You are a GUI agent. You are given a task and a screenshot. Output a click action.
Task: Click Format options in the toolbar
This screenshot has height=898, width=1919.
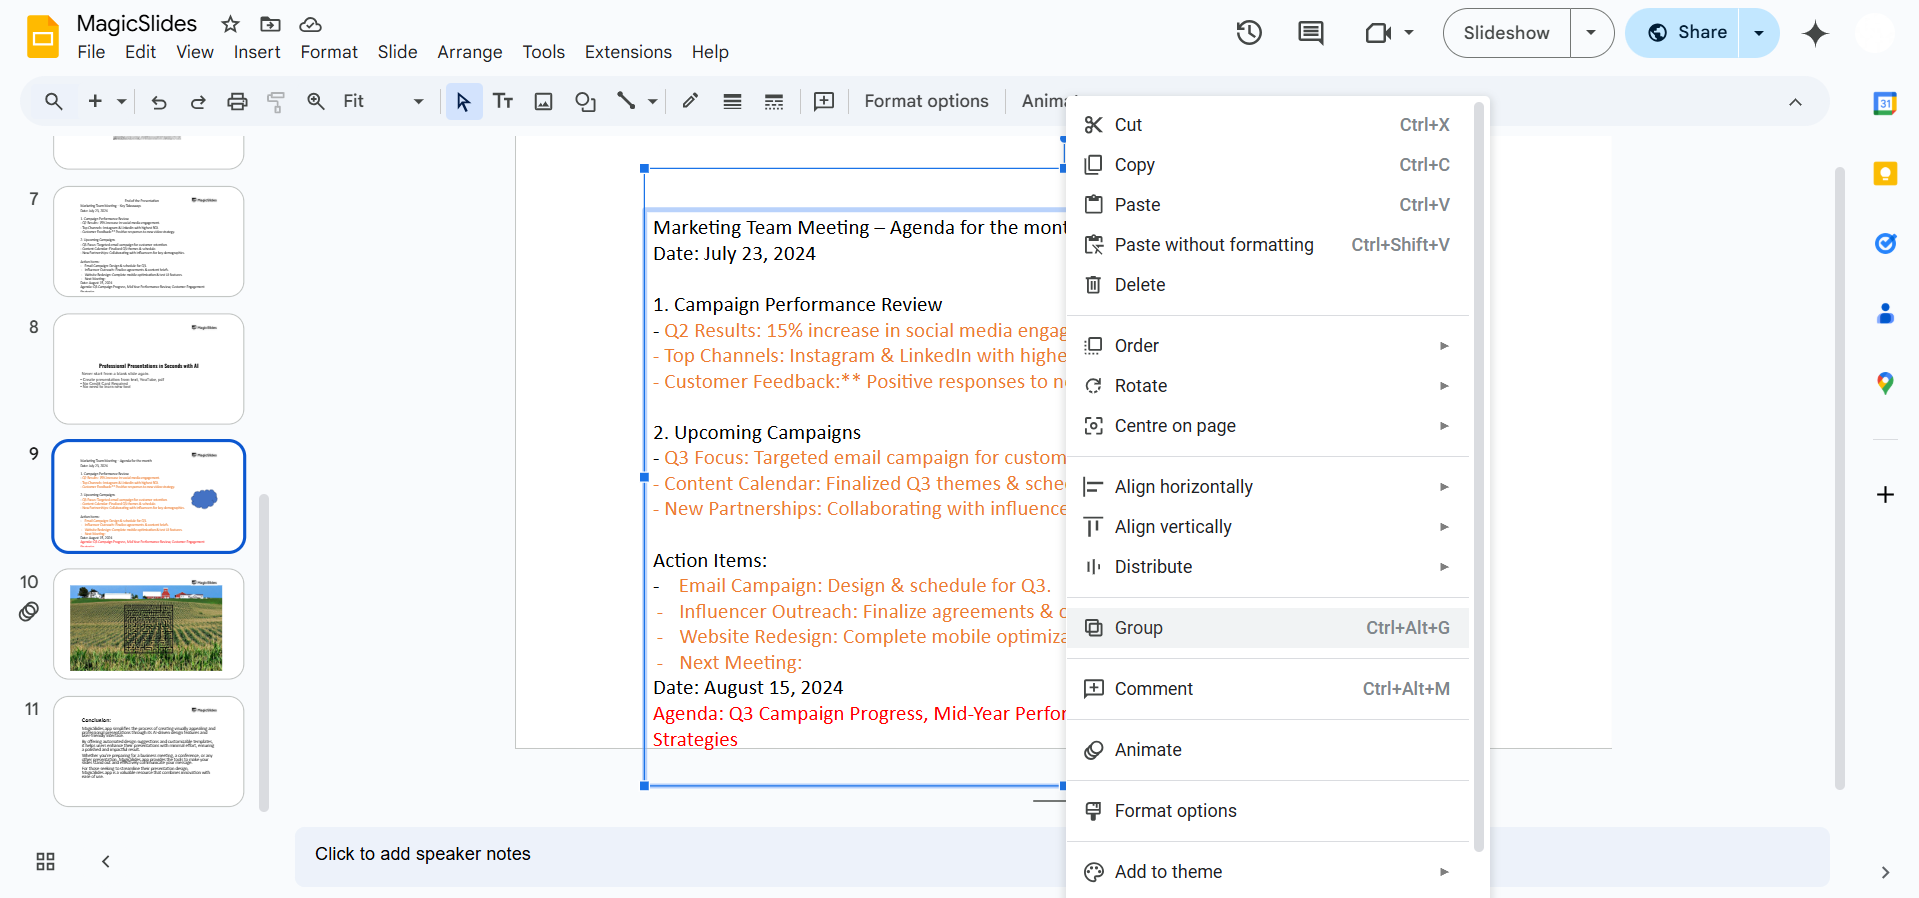point(926,101)
